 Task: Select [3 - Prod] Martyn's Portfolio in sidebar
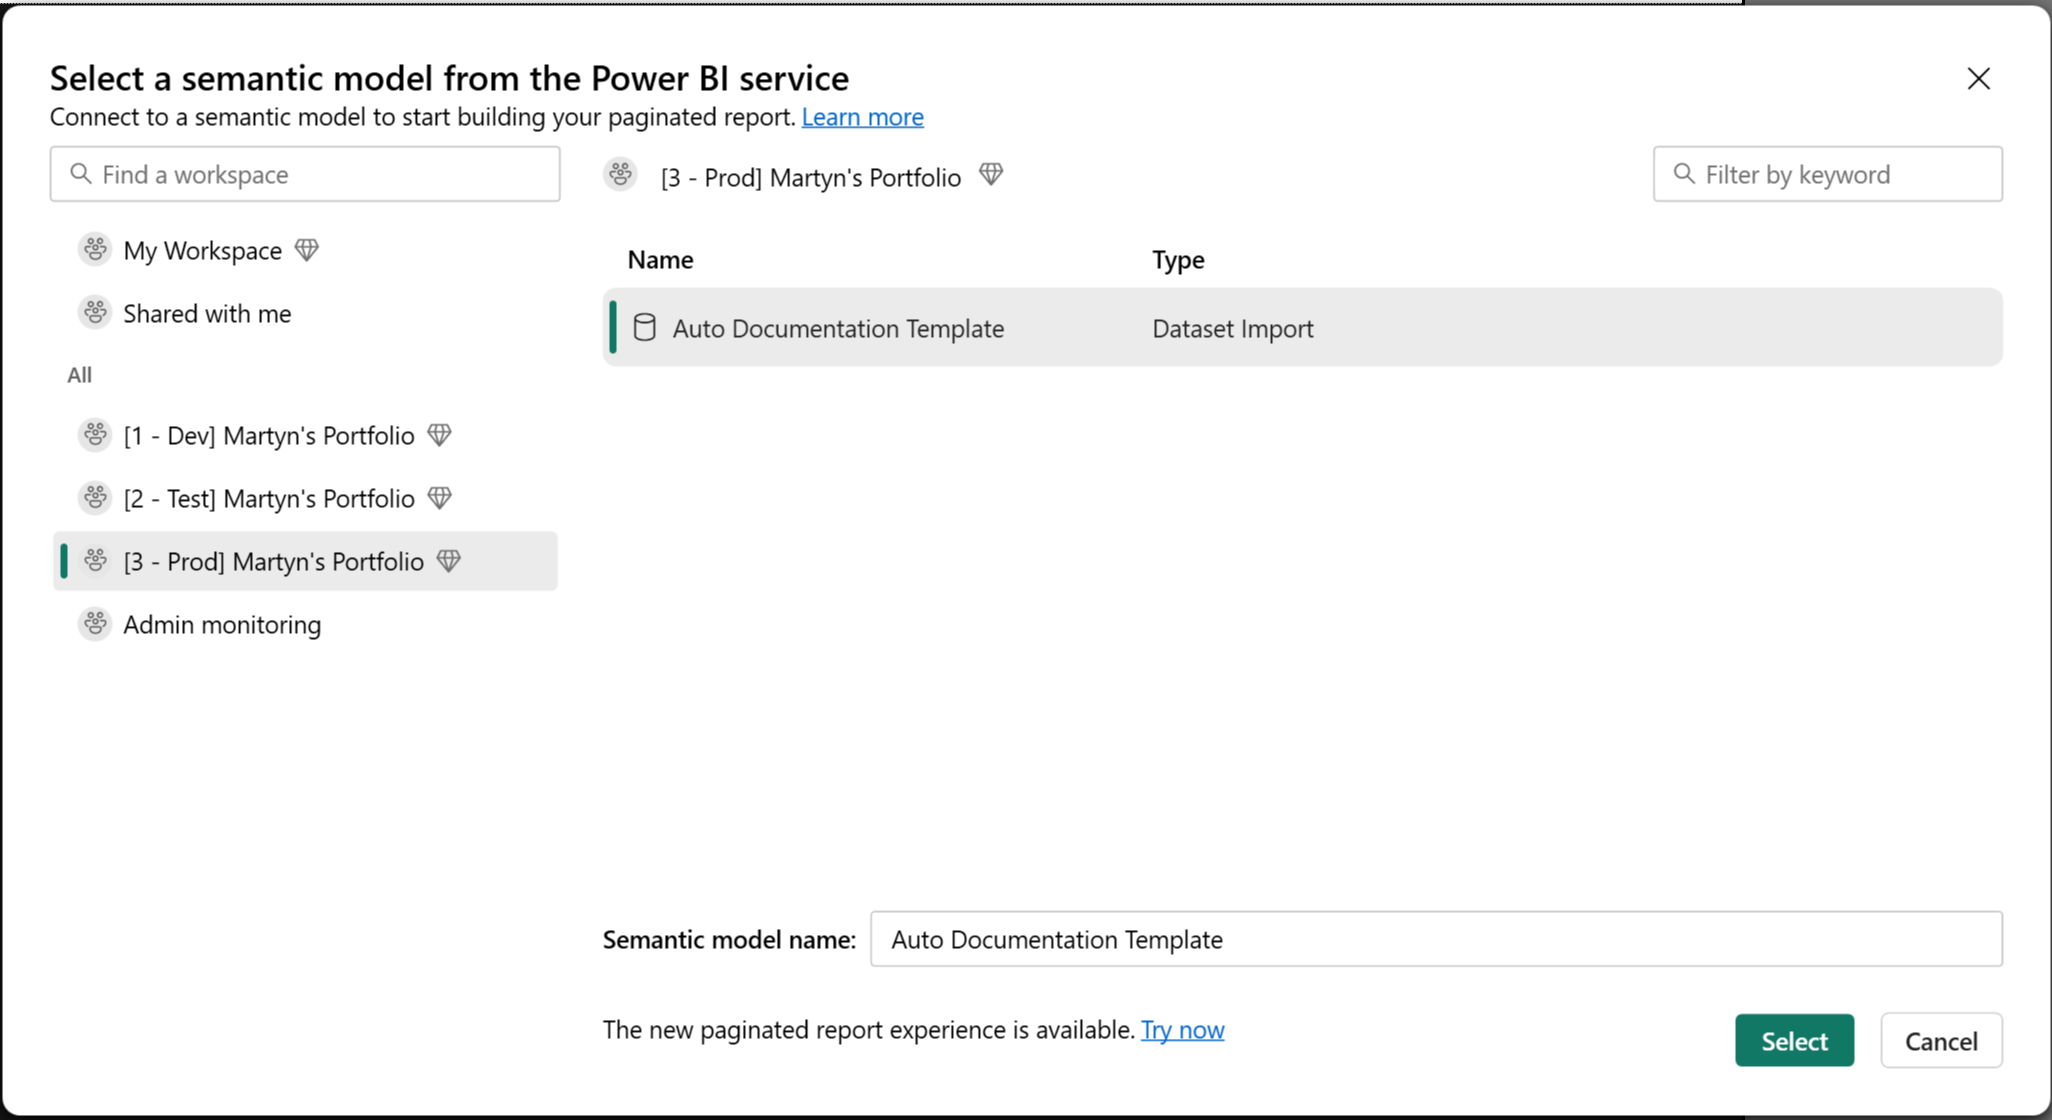(305, 561)
